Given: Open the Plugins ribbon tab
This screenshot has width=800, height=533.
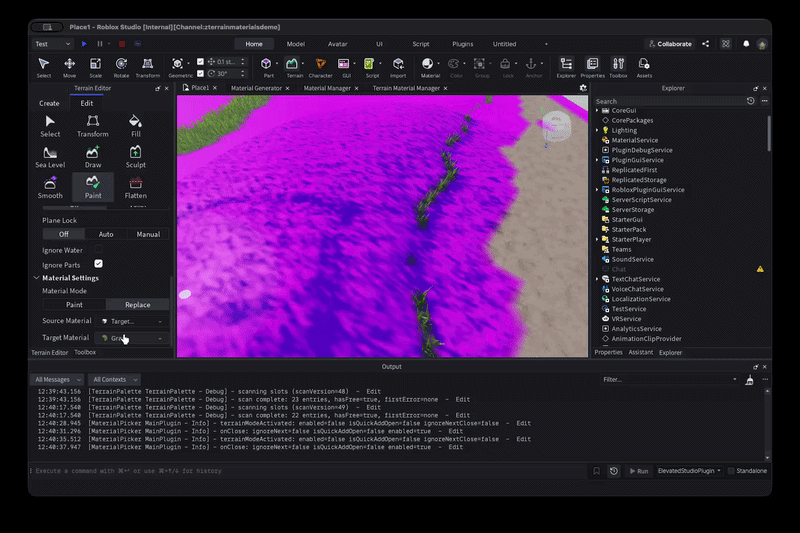Looking at the screenshot, I should (x=462, y=44).
